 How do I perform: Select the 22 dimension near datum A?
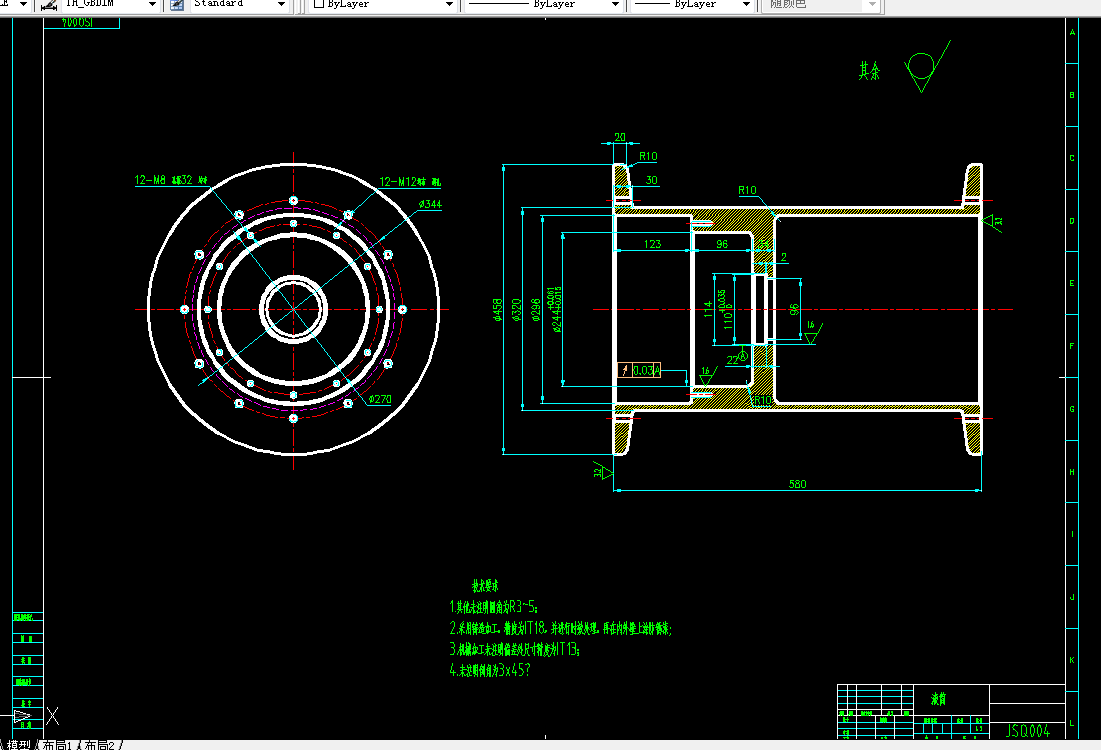(732, 360)
